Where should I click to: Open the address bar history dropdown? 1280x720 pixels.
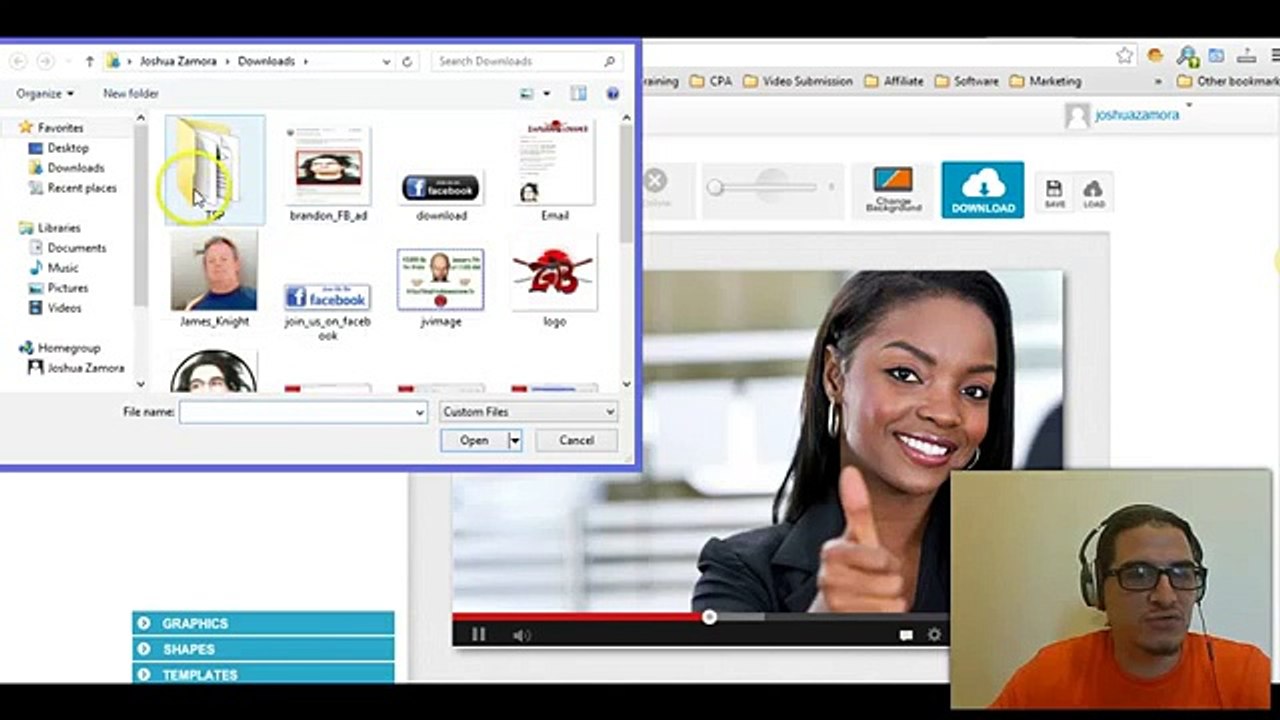(386, 61)
